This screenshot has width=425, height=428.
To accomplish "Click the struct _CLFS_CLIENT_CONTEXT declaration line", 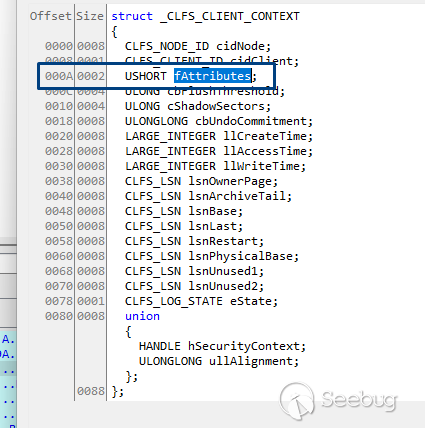I will coord(205,16).
